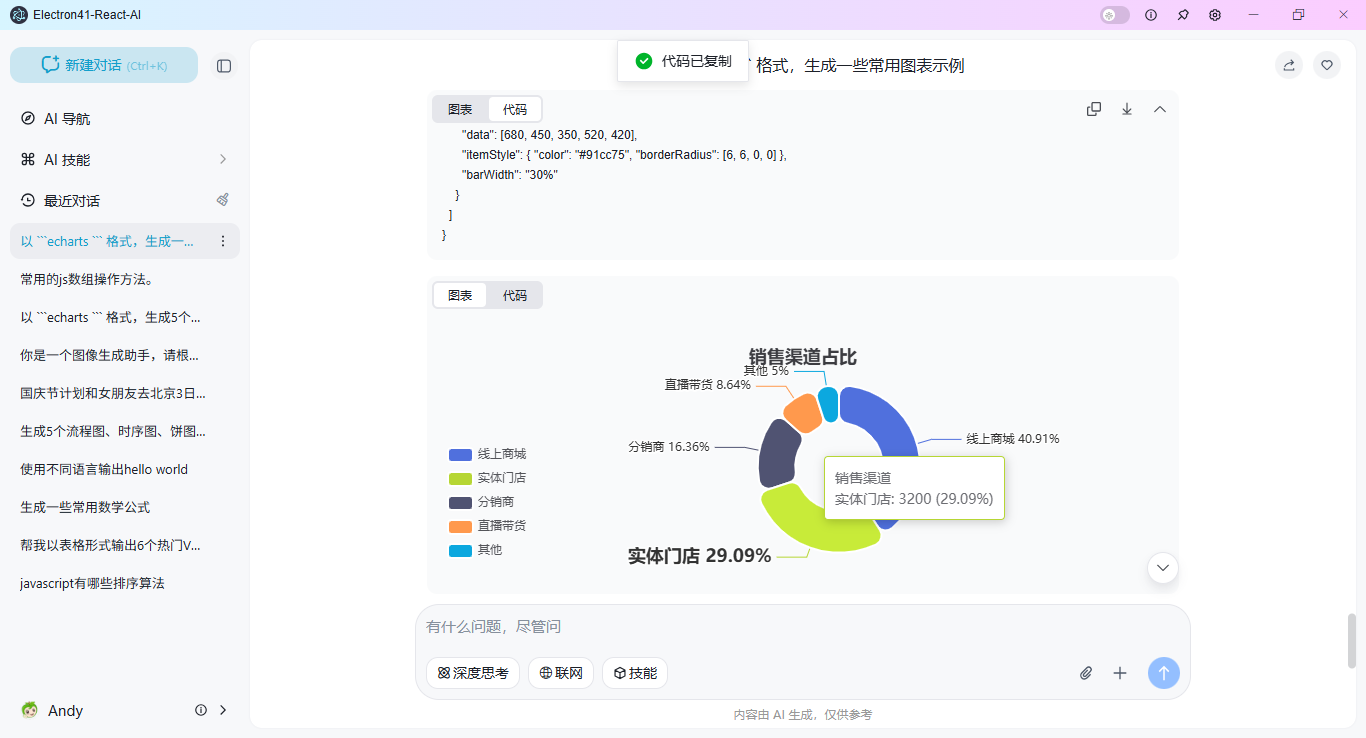Click the 有什么问题，尽管问 message input
Viewport: 1366px width, 738px height.
point(802,627)
